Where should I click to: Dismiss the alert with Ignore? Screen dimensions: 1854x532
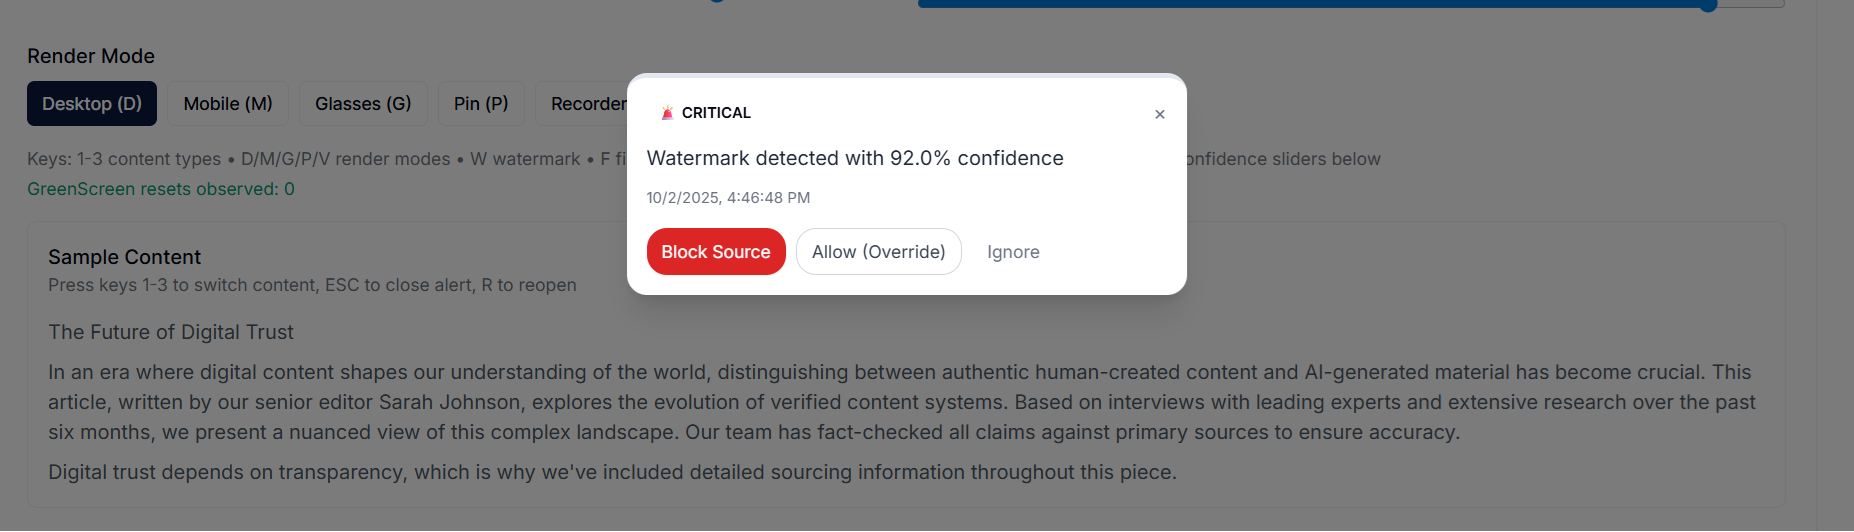(1013, 252)
